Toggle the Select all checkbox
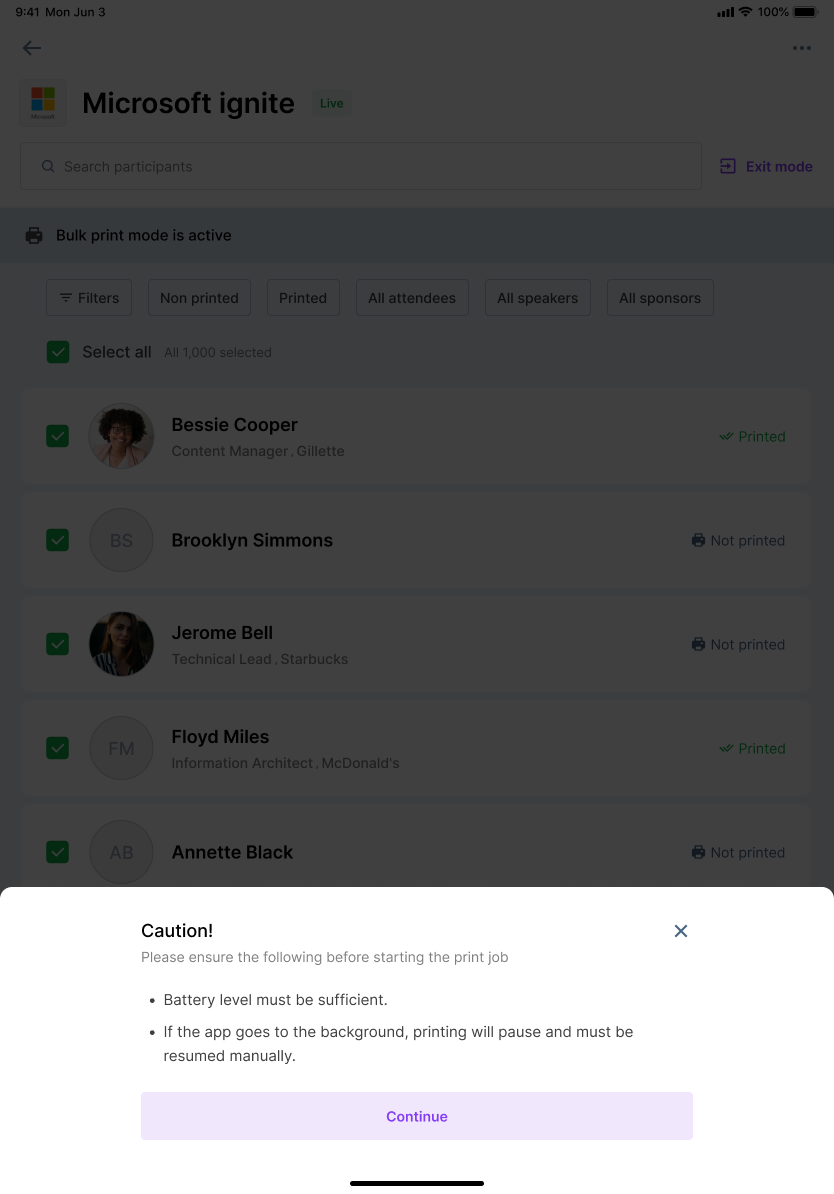834x1194 pixels. click(58, 352)
